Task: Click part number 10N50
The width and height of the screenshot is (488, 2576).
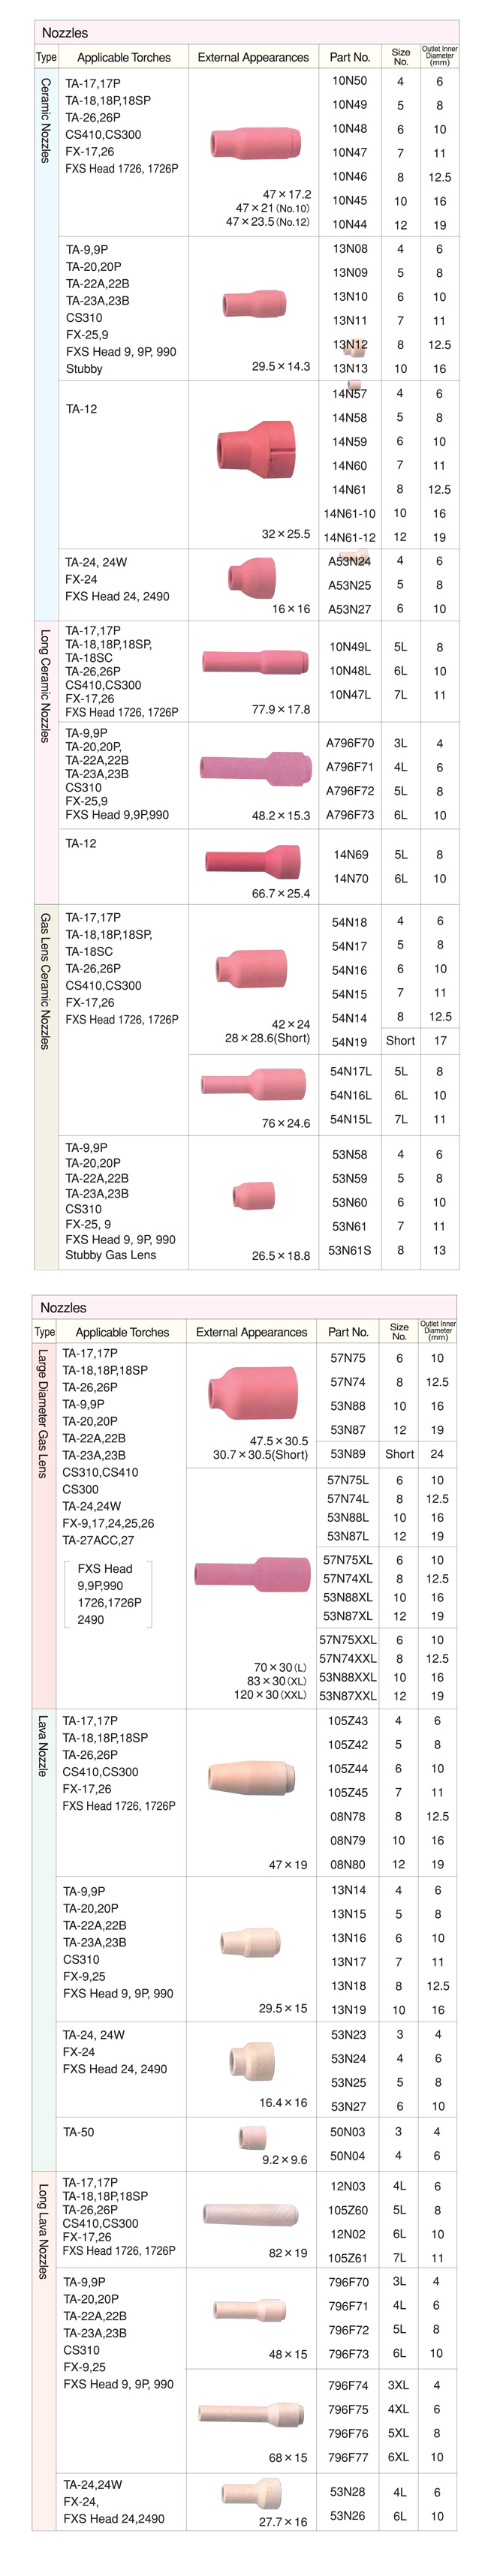Action: [x=349, y=81]
